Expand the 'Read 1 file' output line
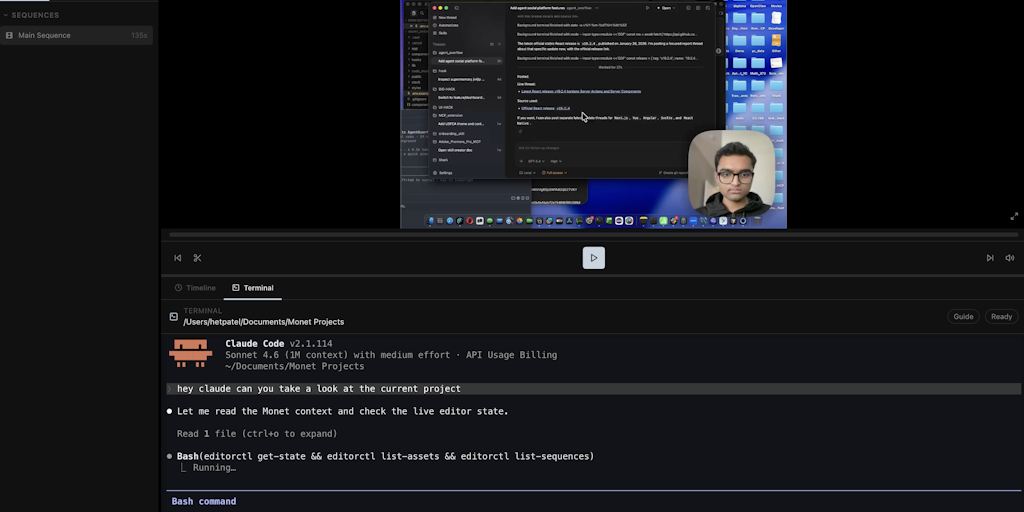This screenshot has width=1024, height=512. [x=257, y=434]
